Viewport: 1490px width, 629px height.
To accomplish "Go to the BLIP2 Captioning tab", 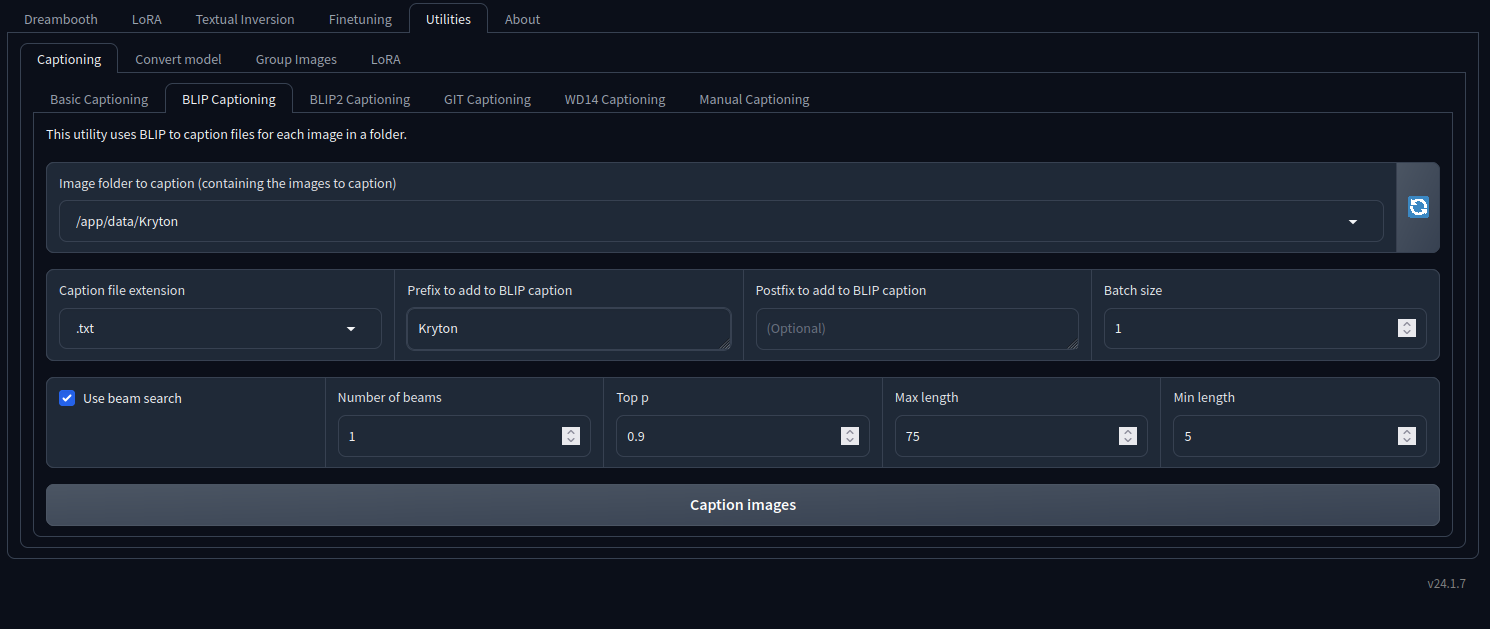I will click(x=359, y=99).
